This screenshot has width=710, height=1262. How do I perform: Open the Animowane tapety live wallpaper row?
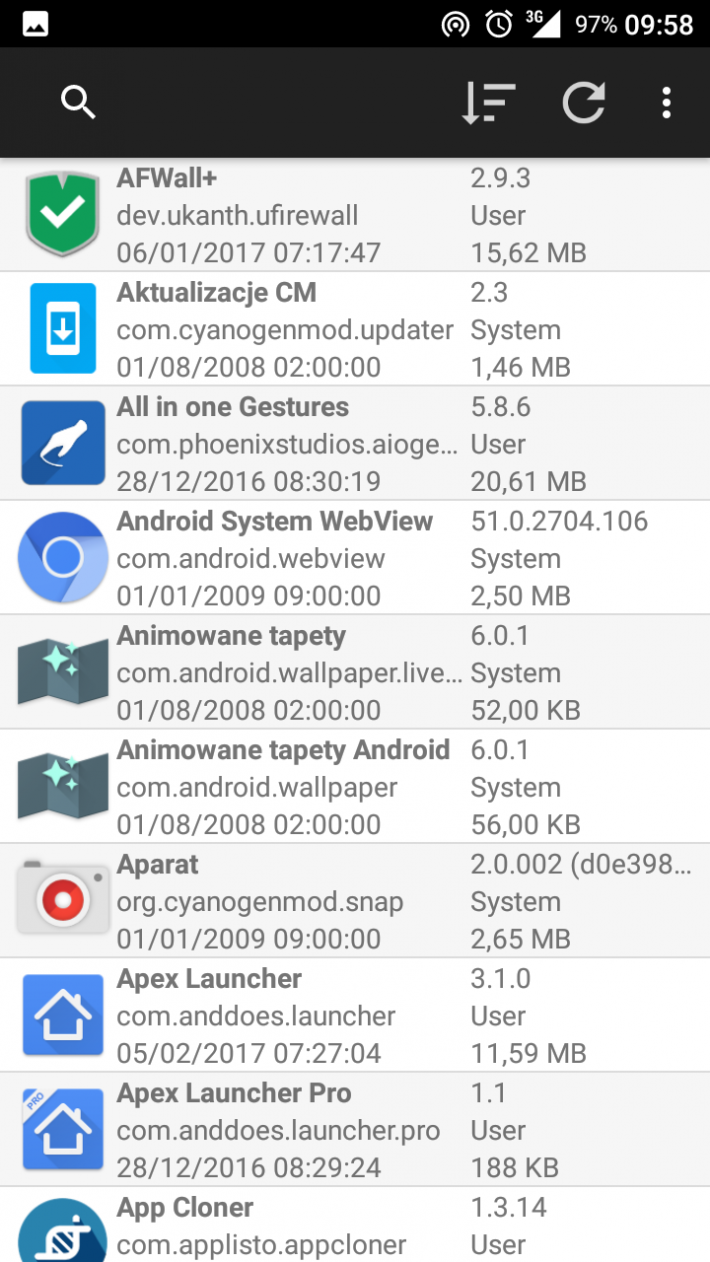355,672
